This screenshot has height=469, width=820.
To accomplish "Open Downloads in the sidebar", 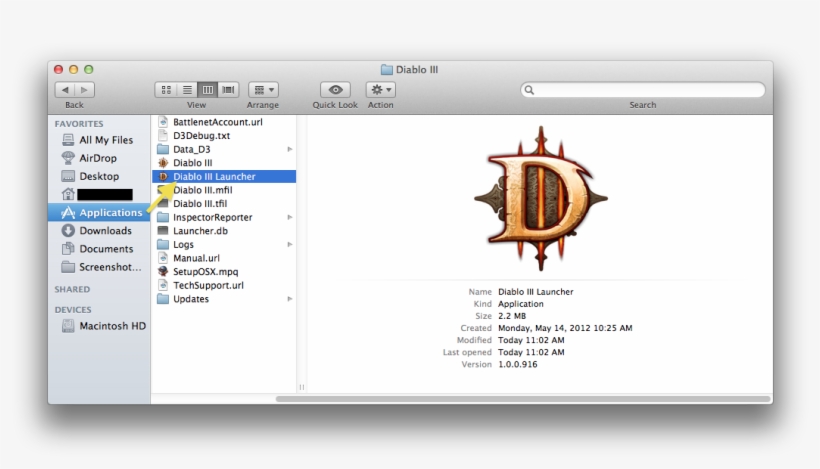I will [99, 231].
